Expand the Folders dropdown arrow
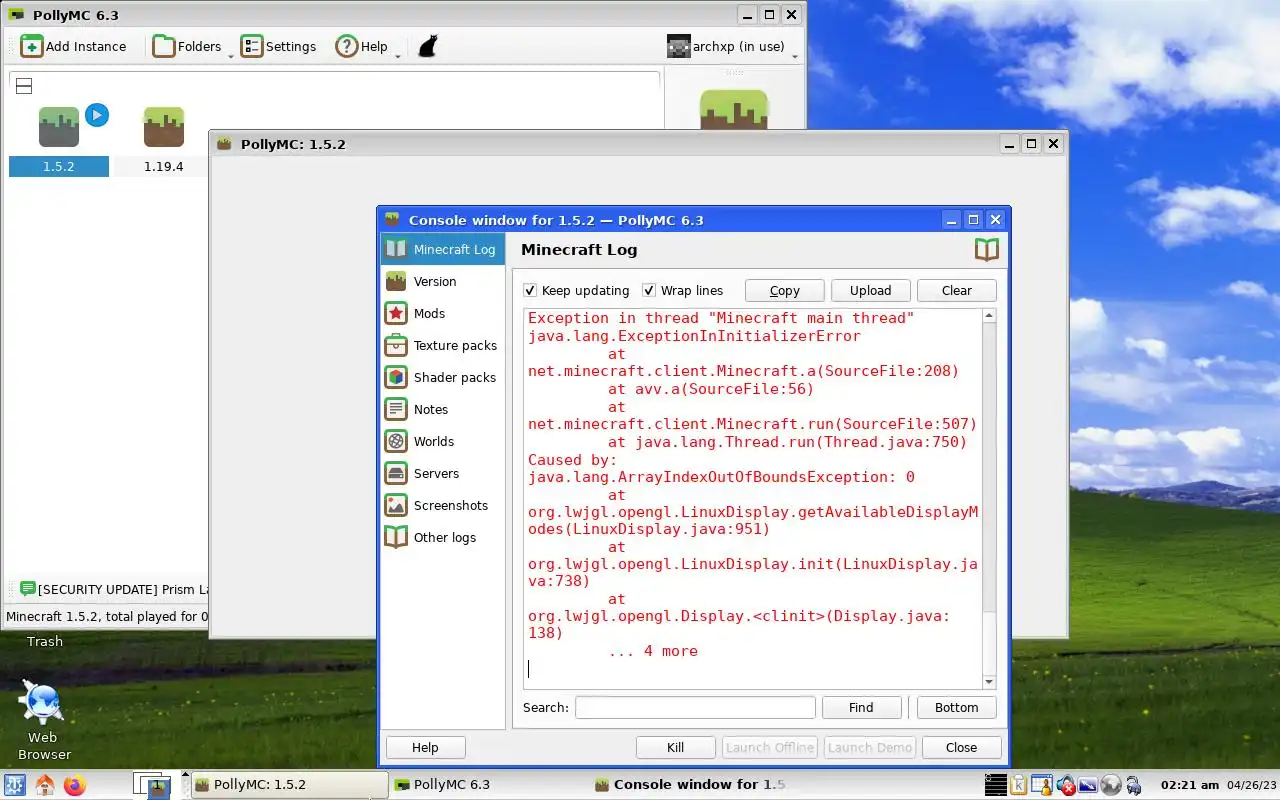This screenshot has width=1280, height=800. click(230, 55)
